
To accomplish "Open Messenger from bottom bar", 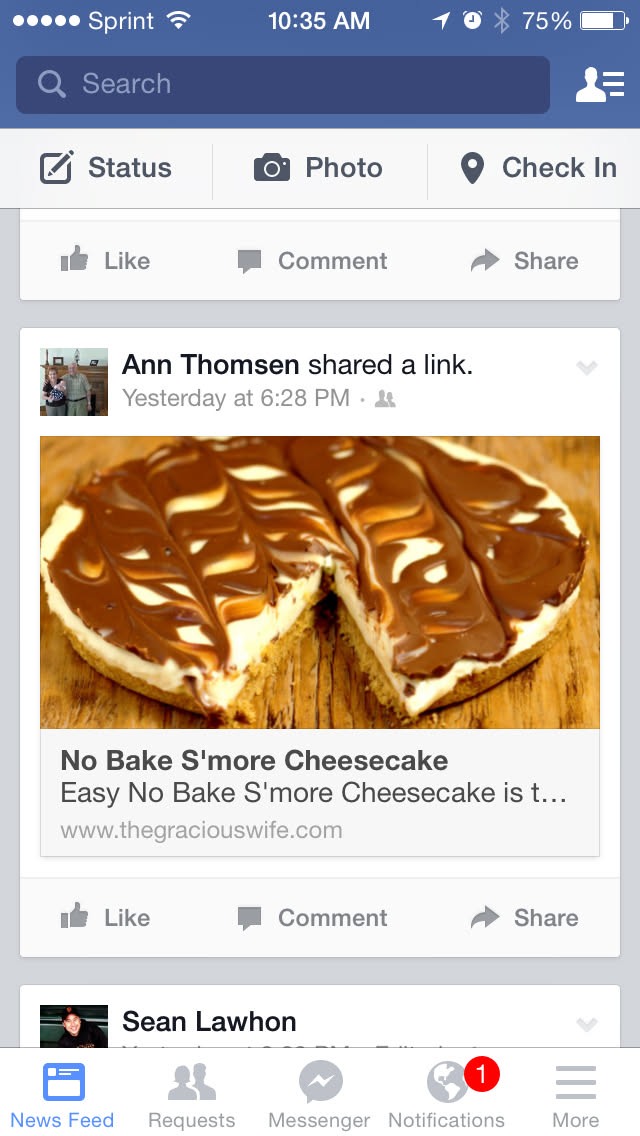I will pos(320,1094).
